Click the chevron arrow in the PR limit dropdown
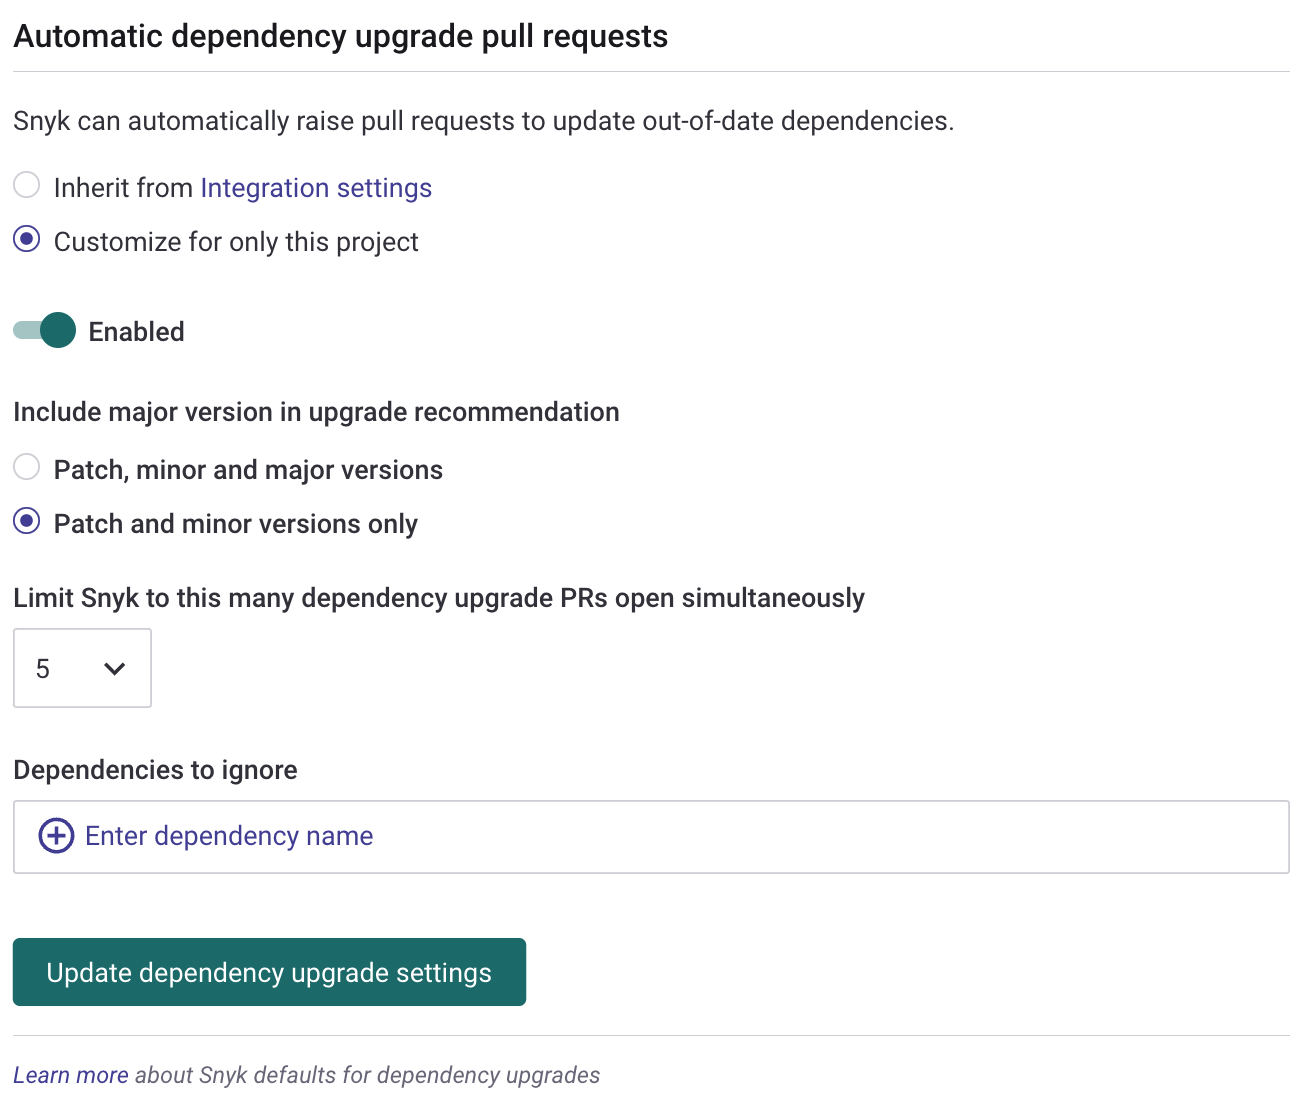The width and height of the screenshot is (1308, 1102). (x=115, y=669)
